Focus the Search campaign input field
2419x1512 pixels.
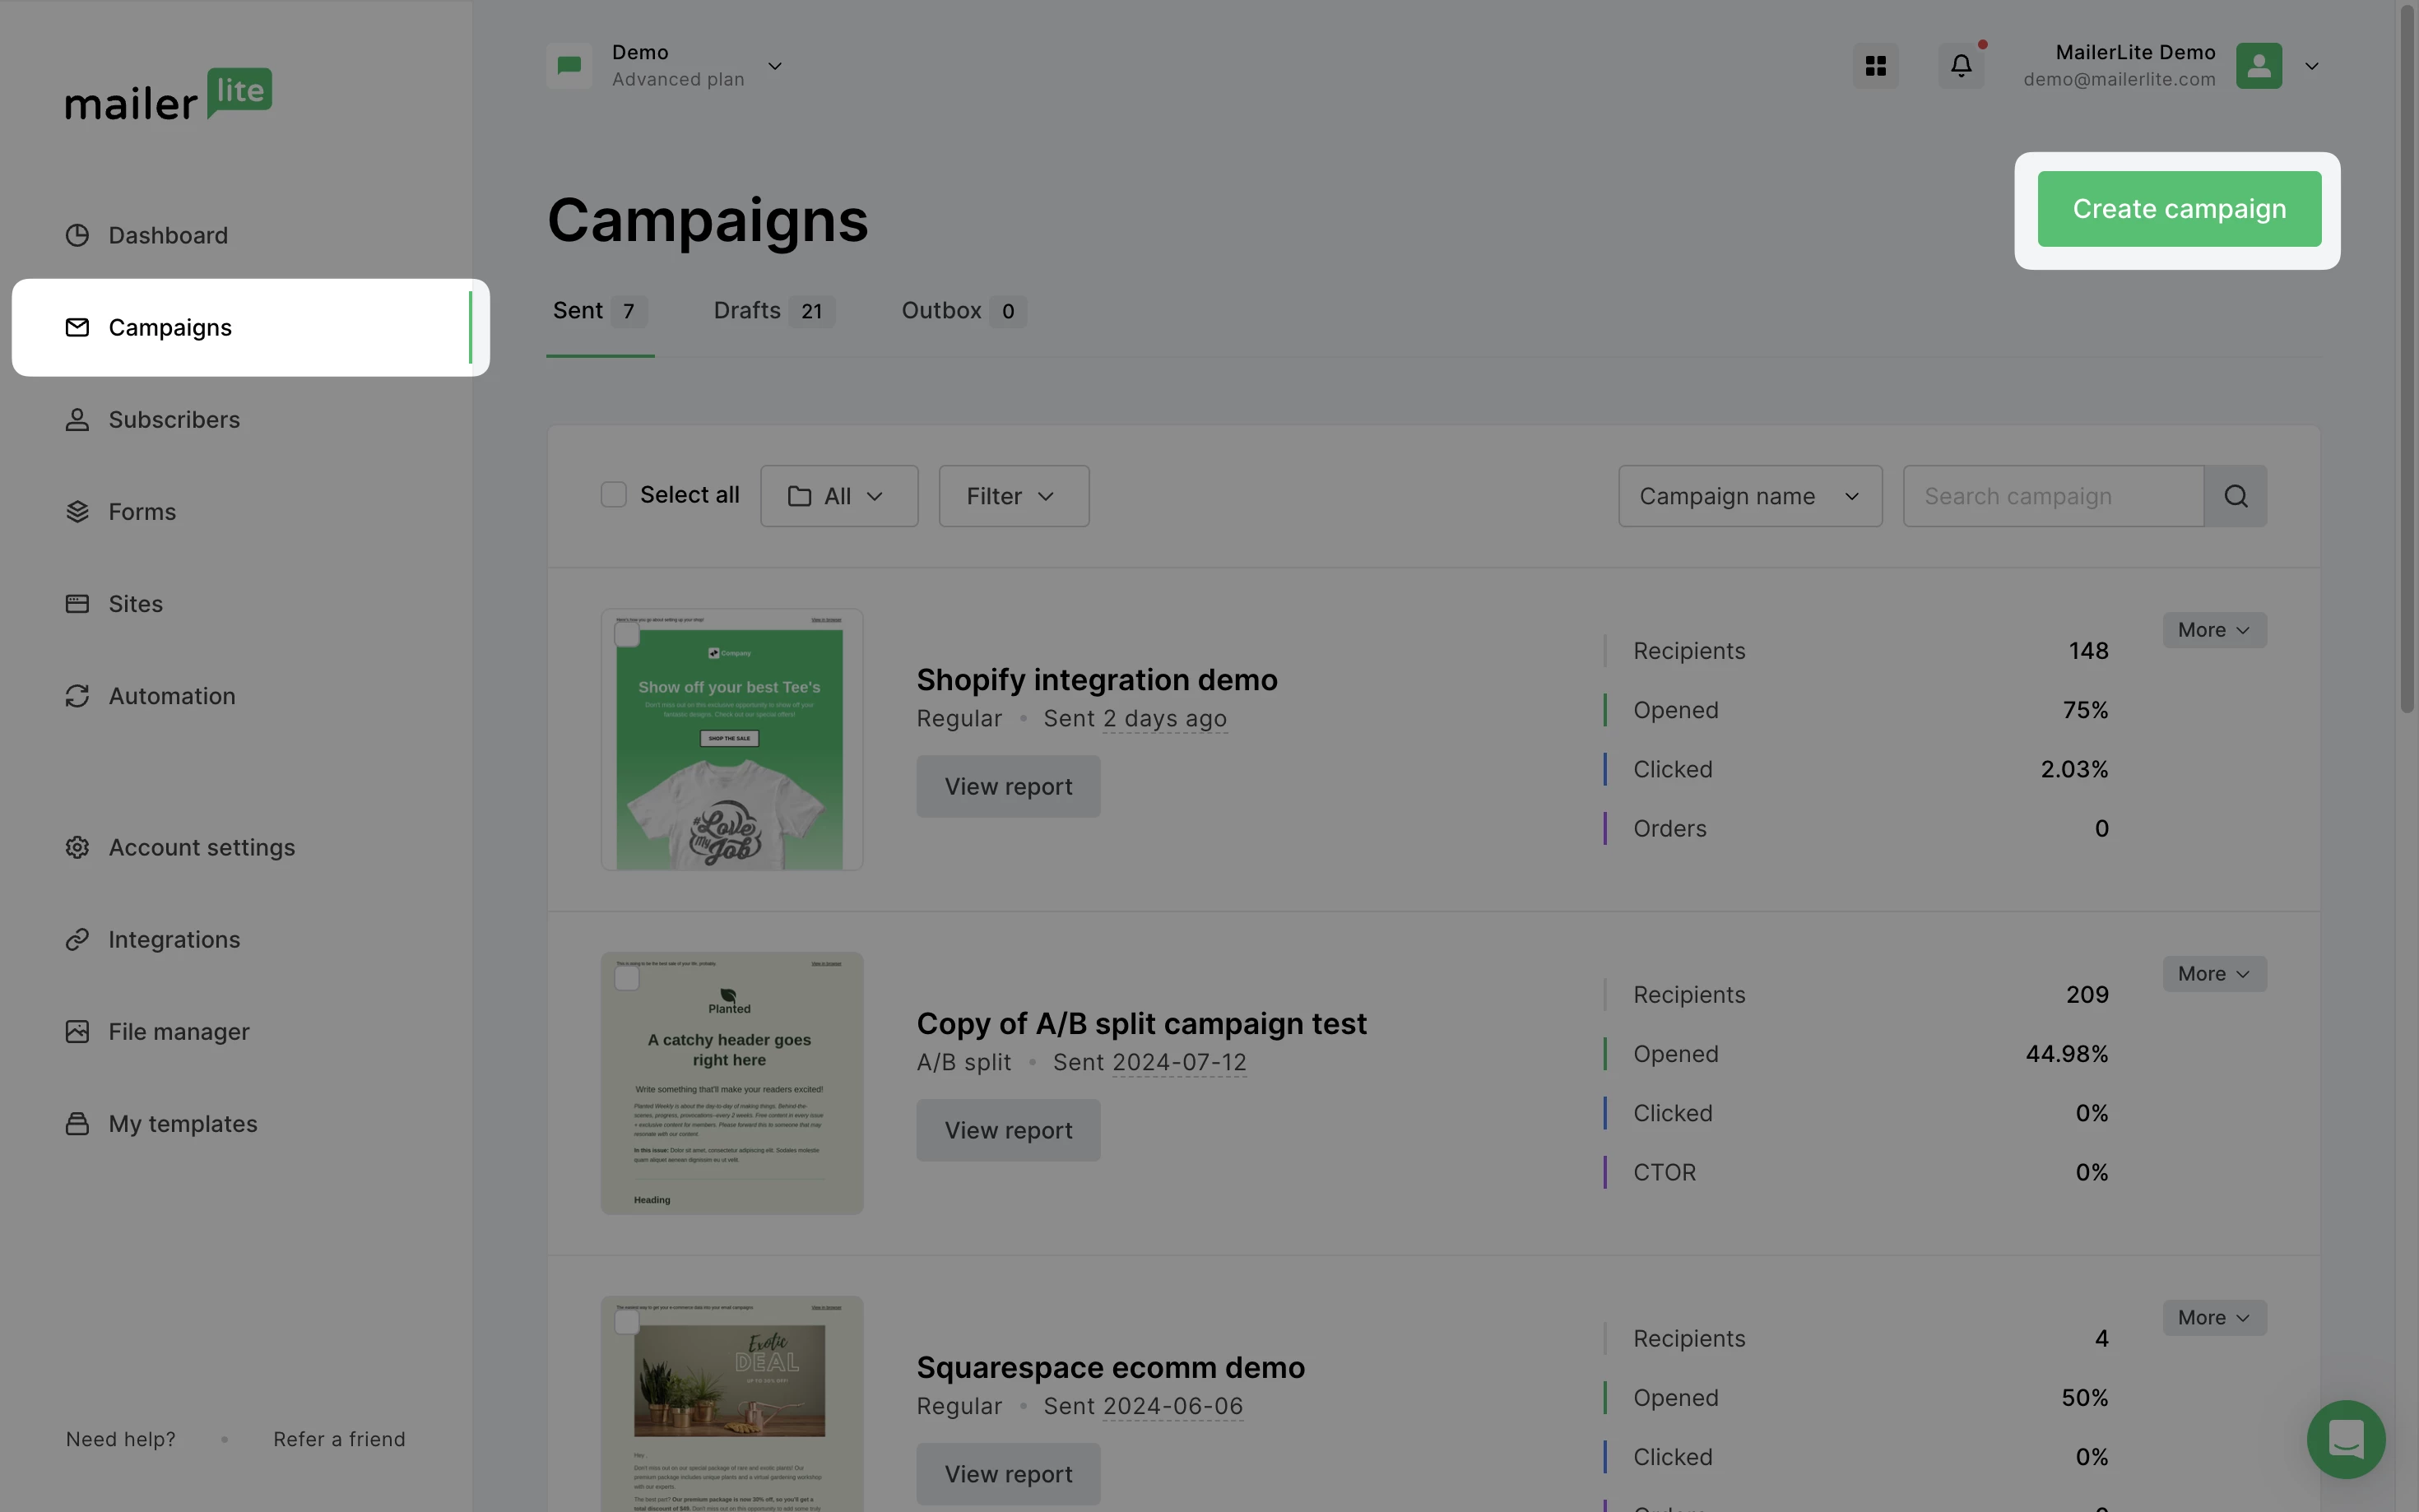tap(2052, 496)
